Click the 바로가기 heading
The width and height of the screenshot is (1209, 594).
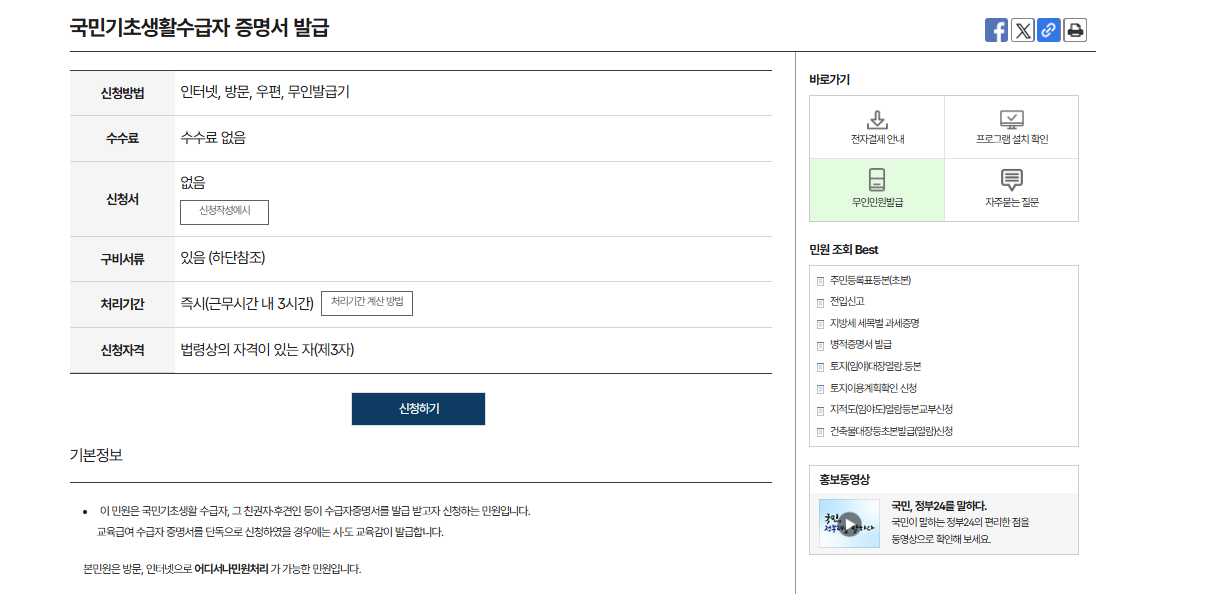pyautogui.click(x=830, y=80)
